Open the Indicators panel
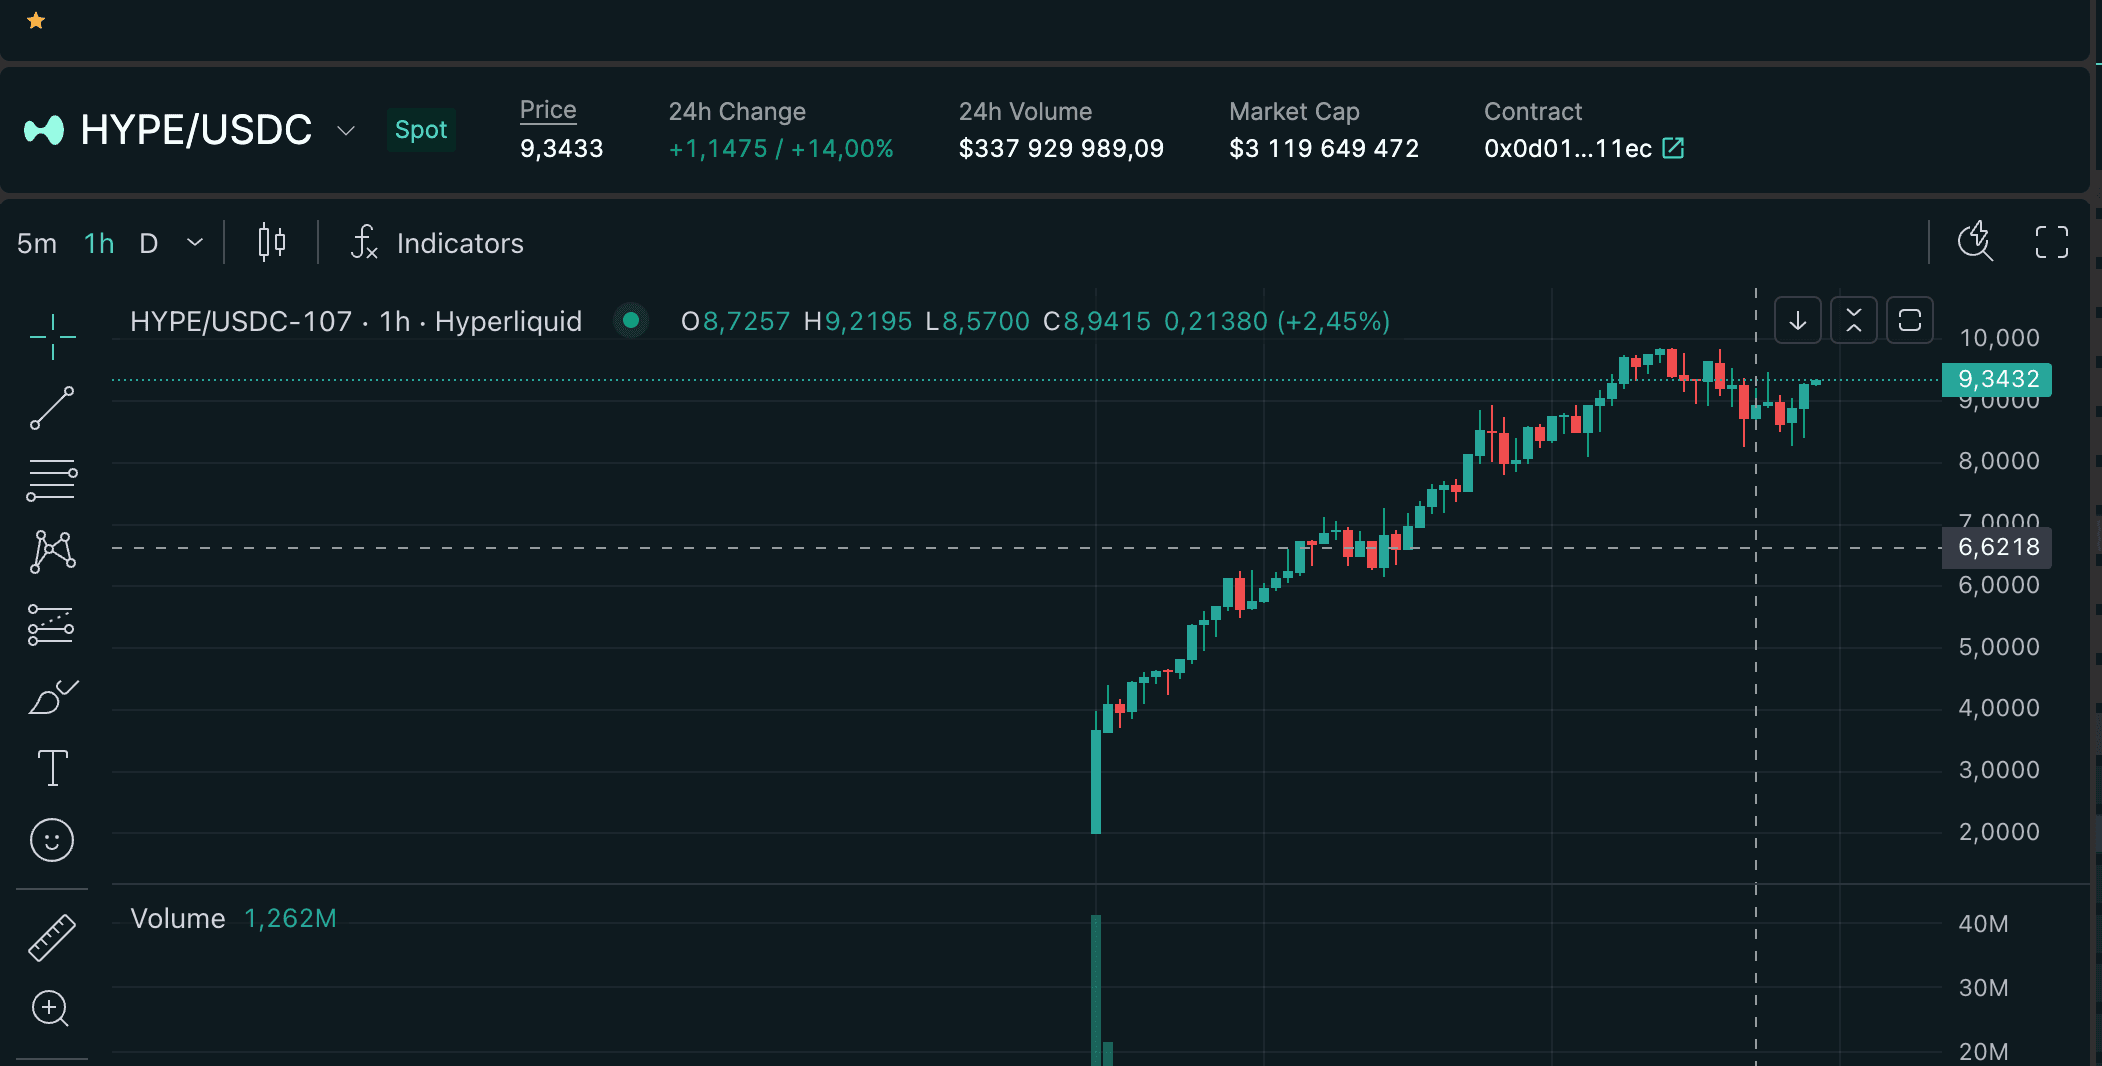This screenshot has height=1066, width=2102. pos(438,243)
